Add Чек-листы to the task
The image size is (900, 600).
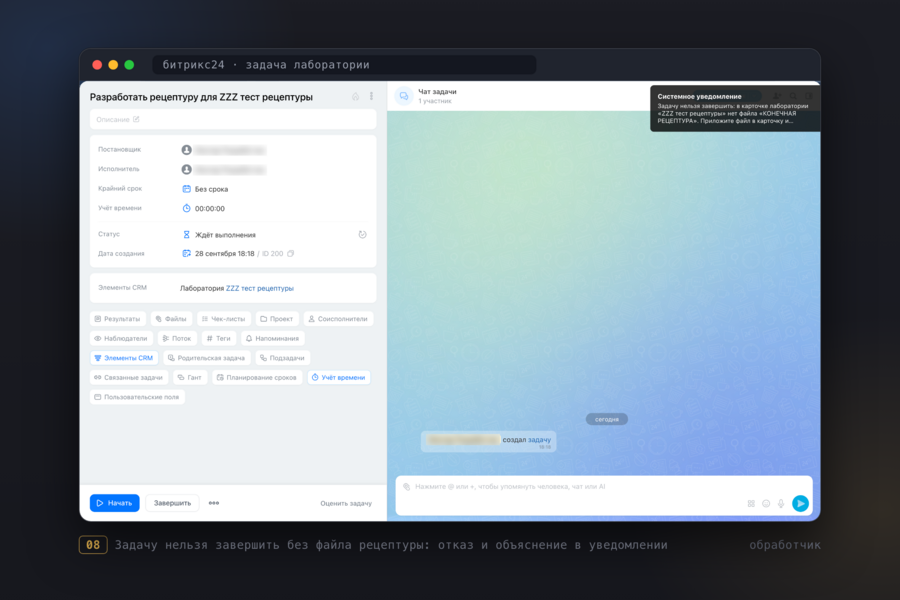click(224, 319)
